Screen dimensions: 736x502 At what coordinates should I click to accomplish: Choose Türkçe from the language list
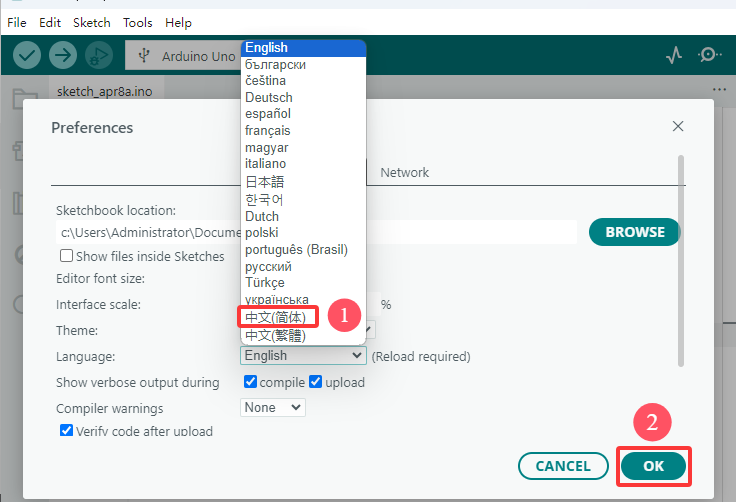pyautogui.click(x=303, y=283)
